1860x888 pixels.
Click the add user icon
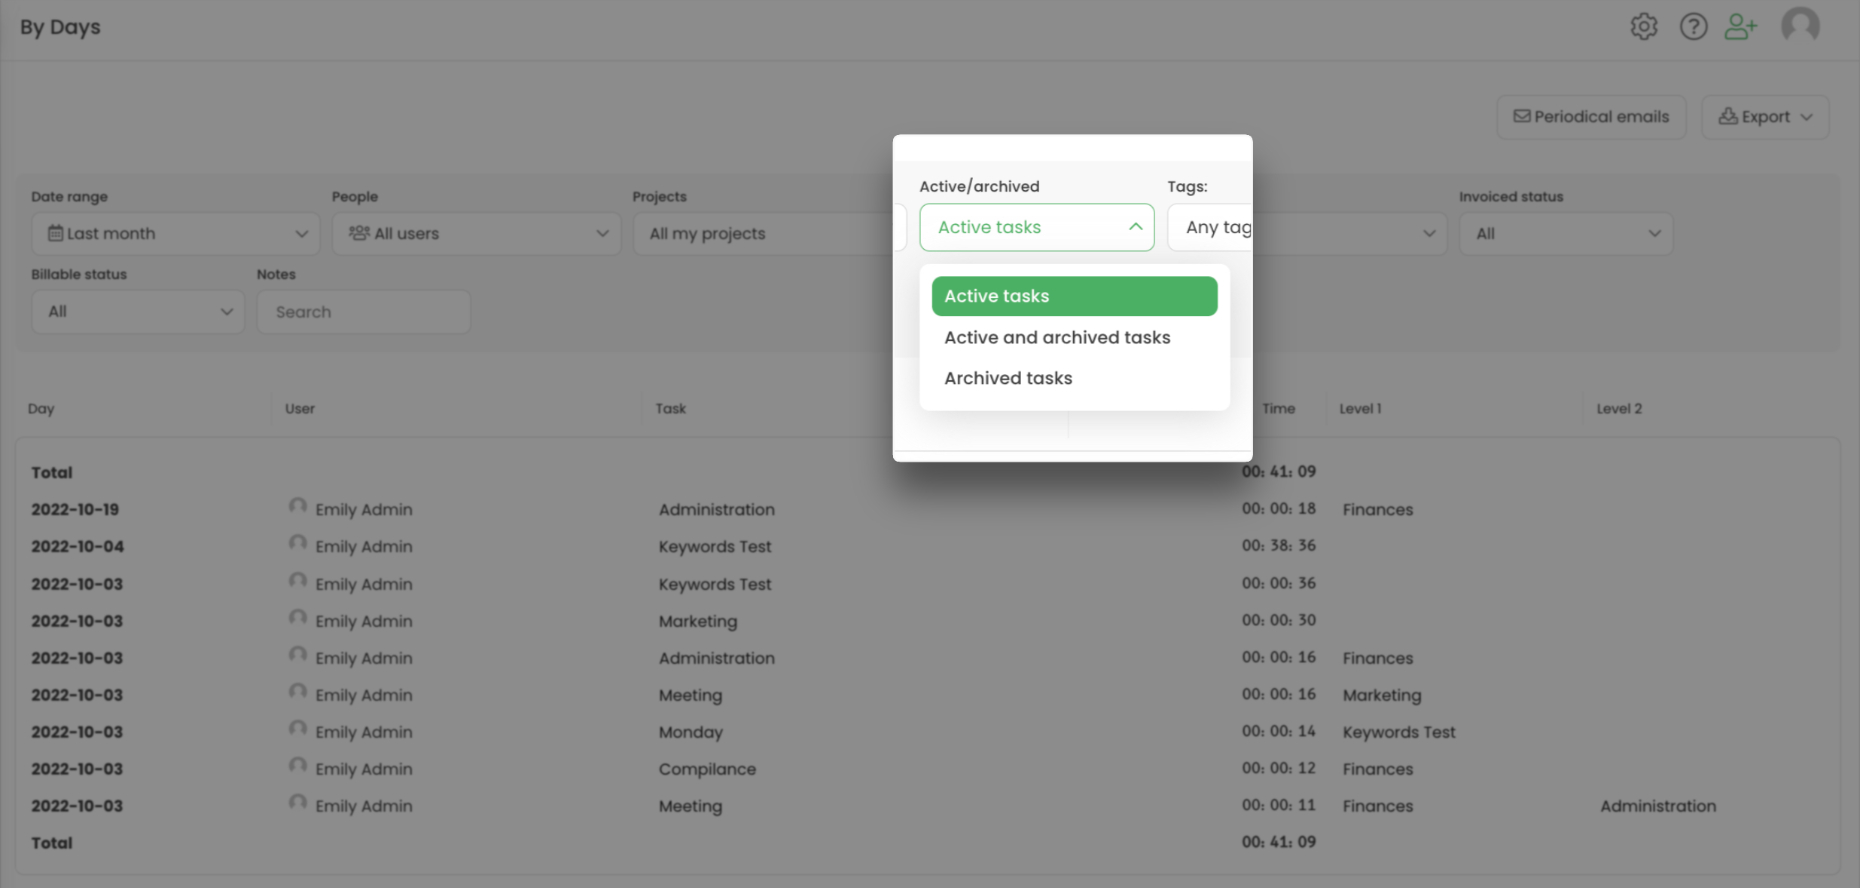[x=1741, y=26]
